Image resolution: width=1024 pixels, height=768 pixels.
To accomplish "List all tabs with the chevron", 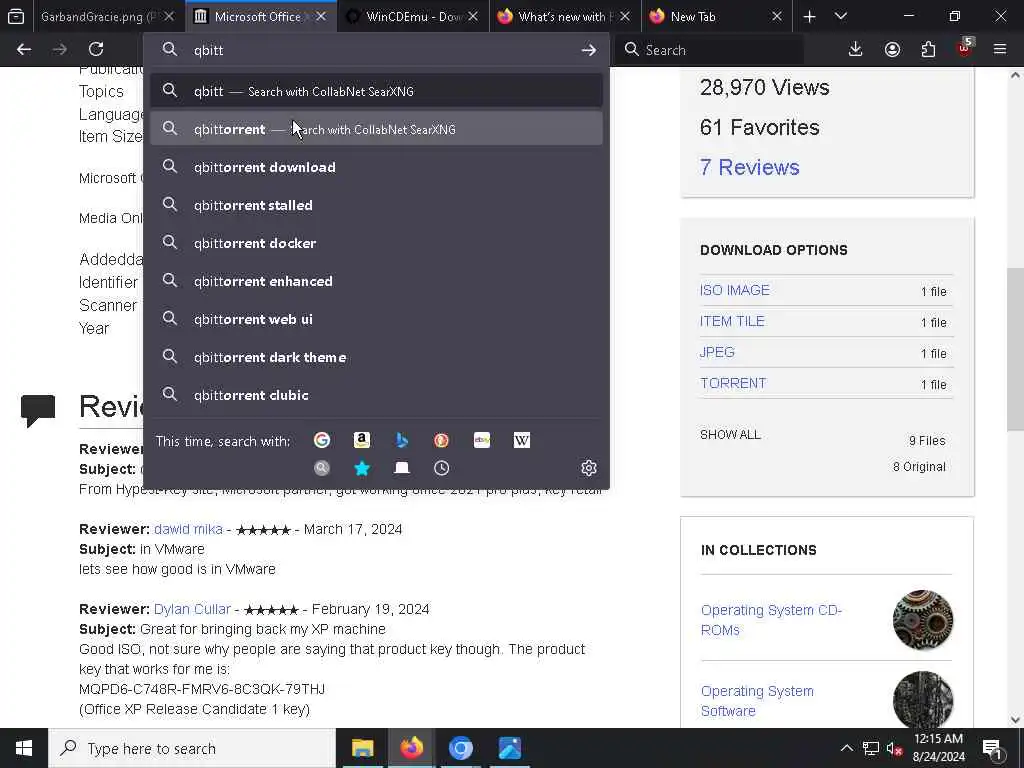I will (x=841, y=16).
